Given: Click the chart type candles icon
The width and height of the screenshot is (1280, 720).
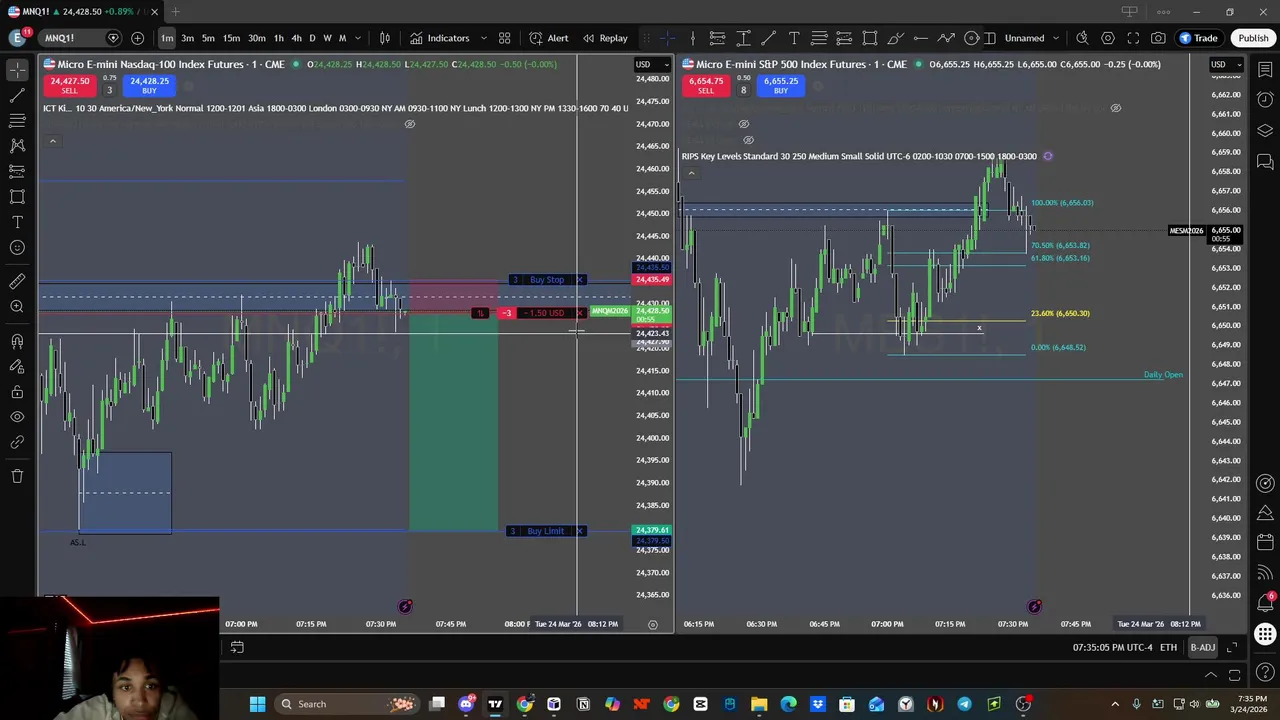Looking at the screenshot, I should (385, 38).
